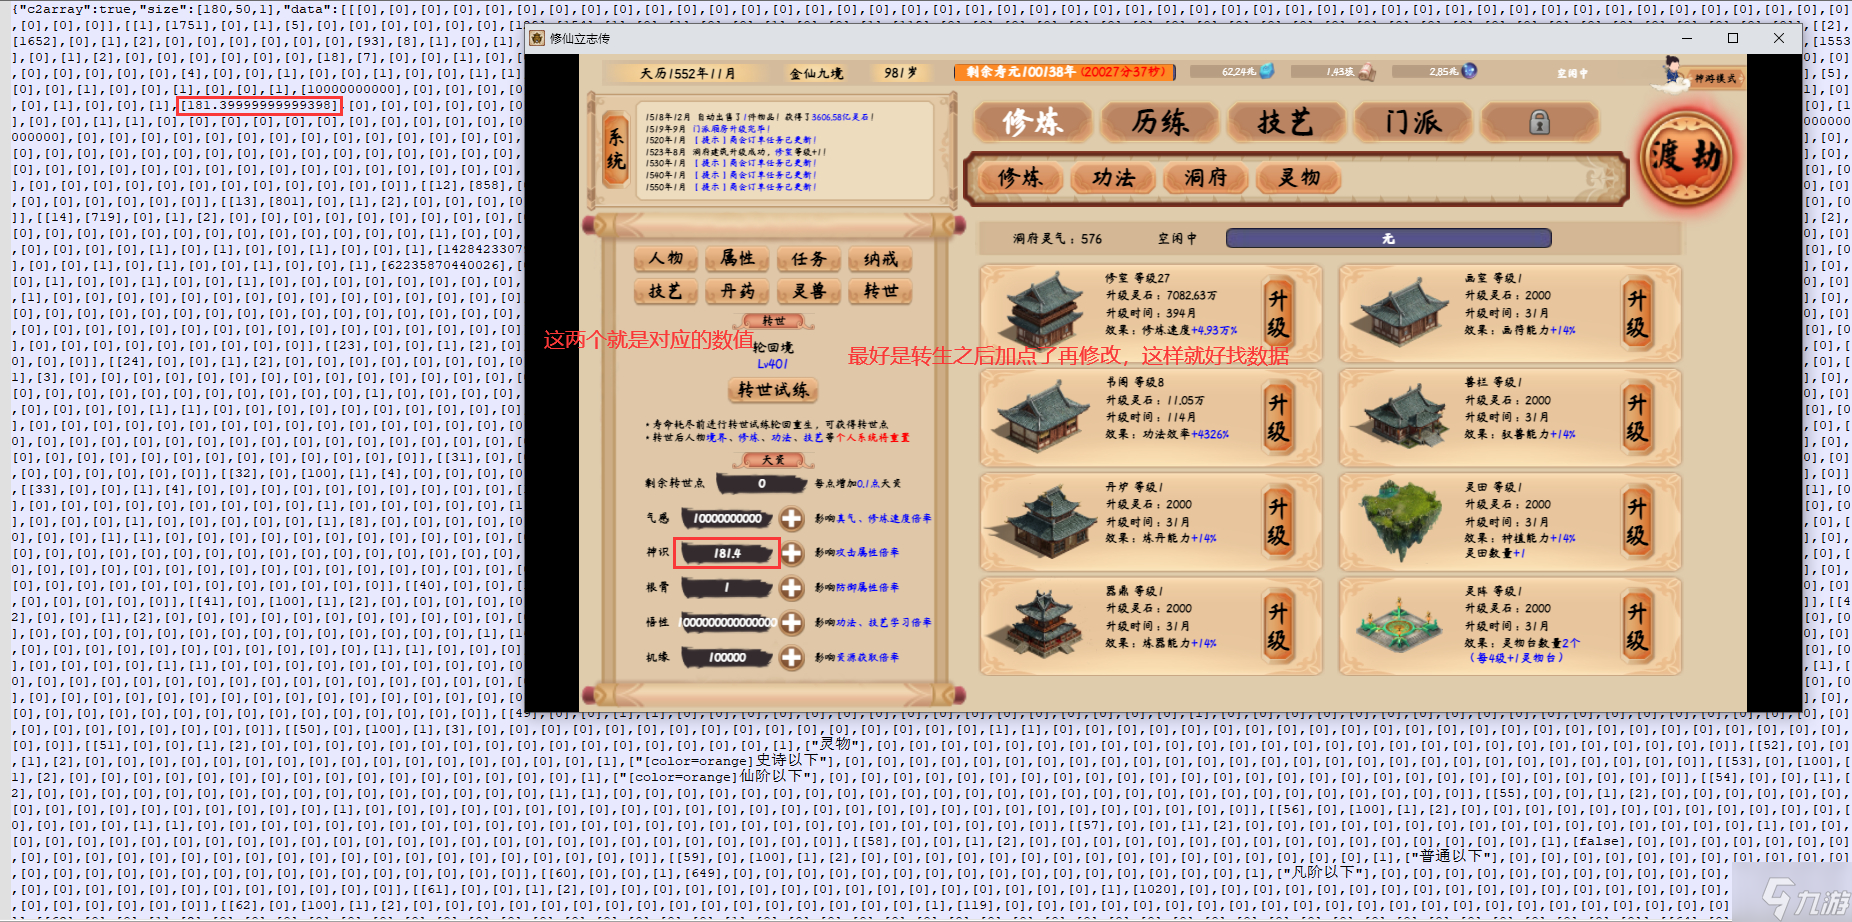Click the 转世试炼 button
Screen dimensions: 1852x922
774,390
